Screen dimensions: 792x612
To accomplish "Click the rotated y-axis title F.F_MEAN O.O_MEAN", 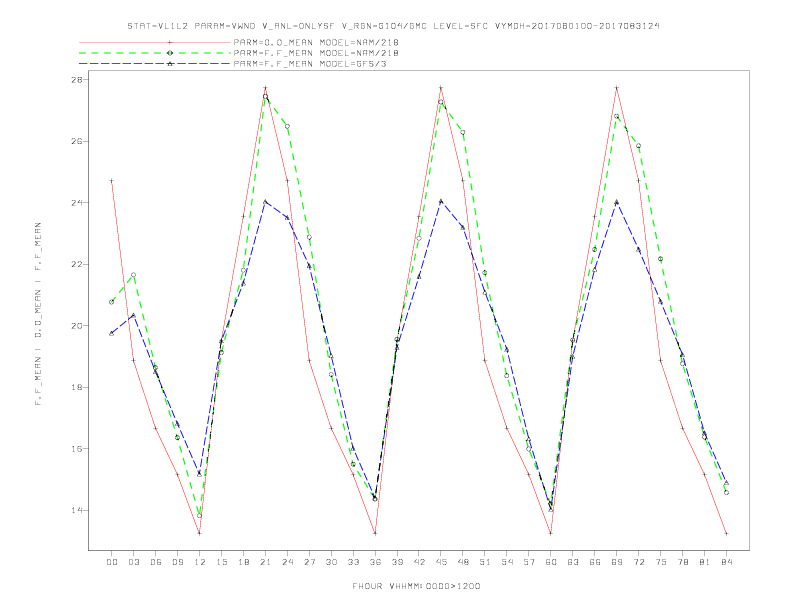I will point(38,314).
